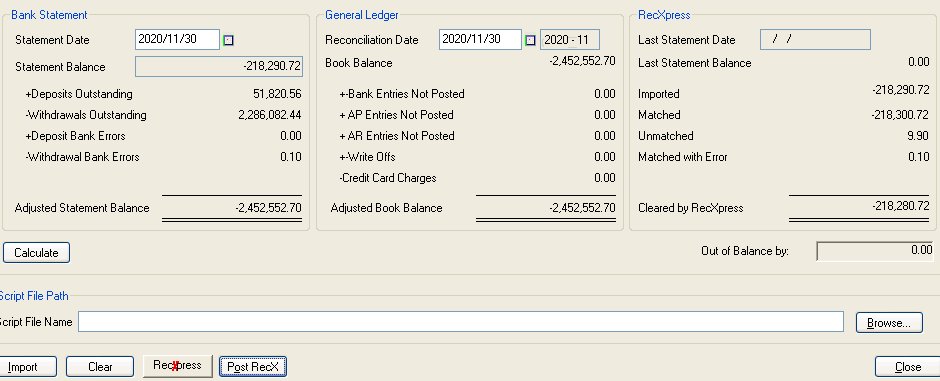Click the Last Statement Date field

click(815, 40)
